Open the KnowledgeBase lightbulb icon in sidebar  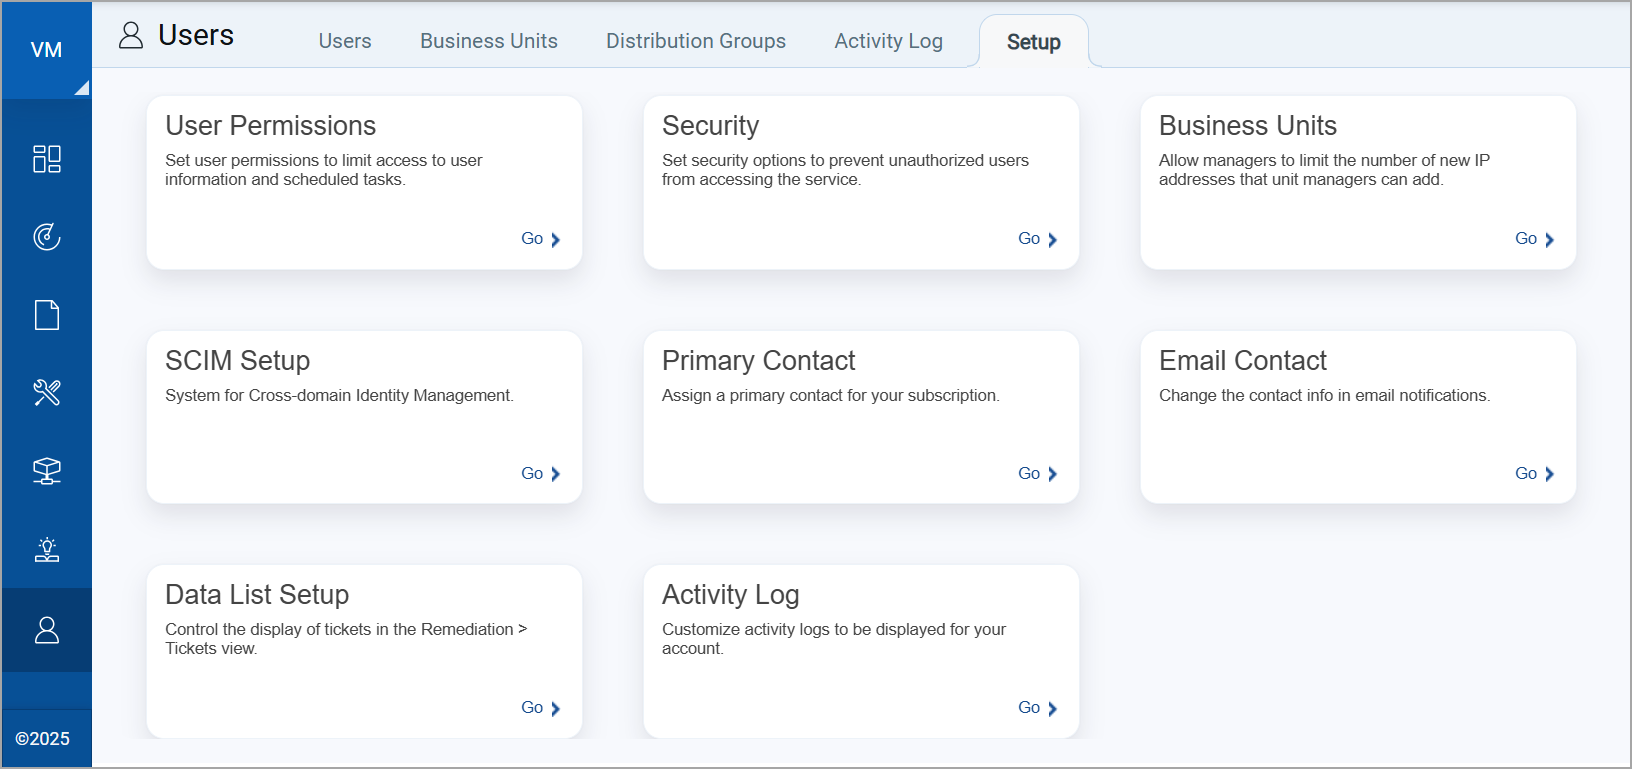point(47,549)
